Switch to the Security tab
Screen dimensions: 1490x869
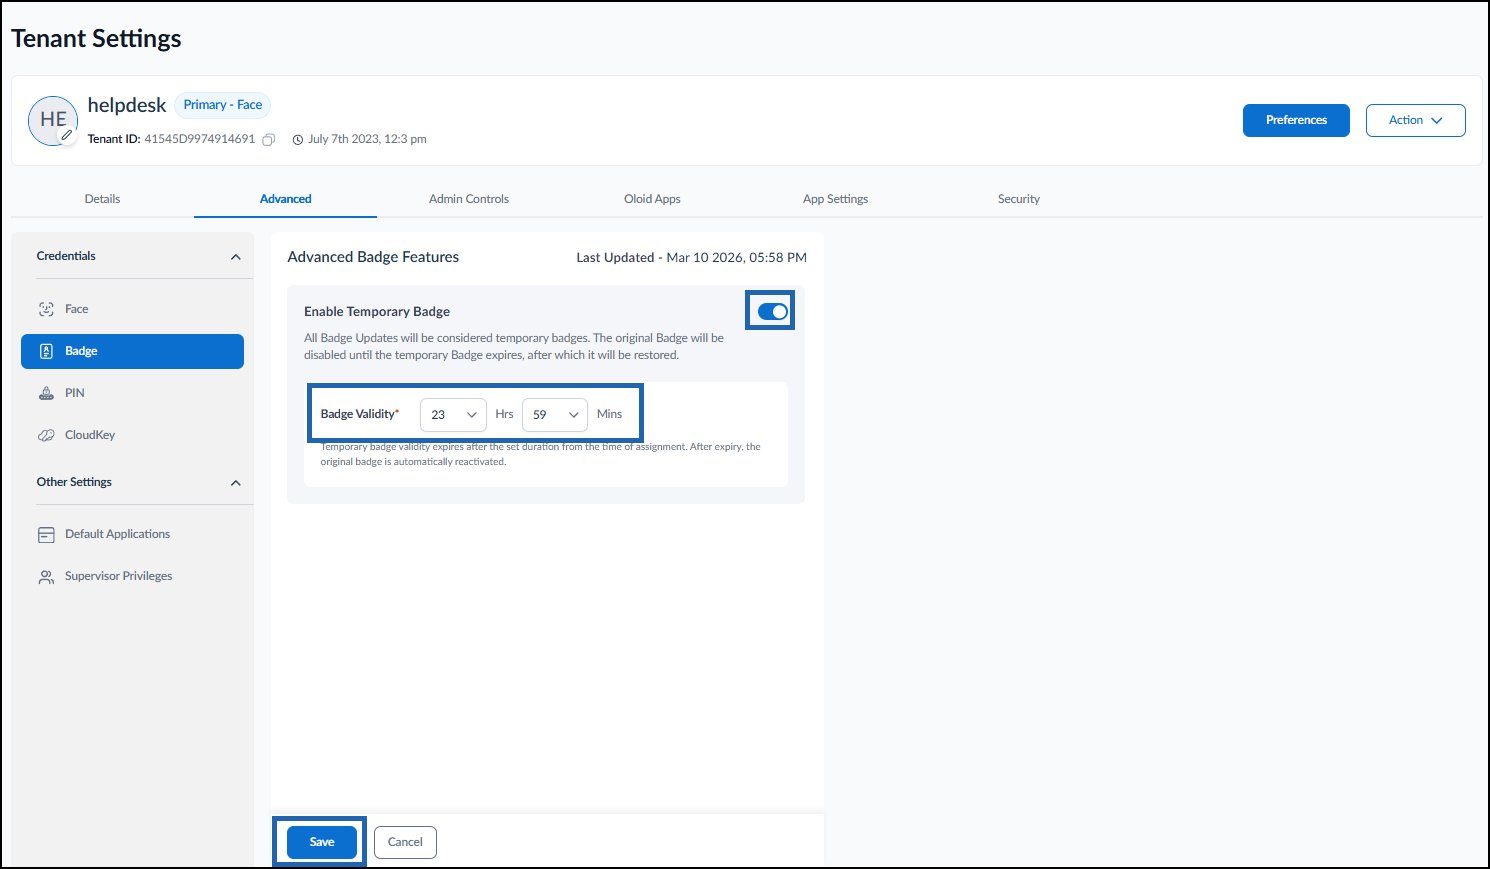(x=1019, y=199)
